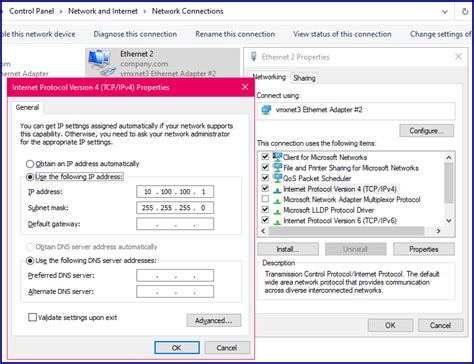This screenshot has height=364, width=474.
Task: Click the Microsoft LLDP Protocol Driver icon
Action: click(277, 211)
